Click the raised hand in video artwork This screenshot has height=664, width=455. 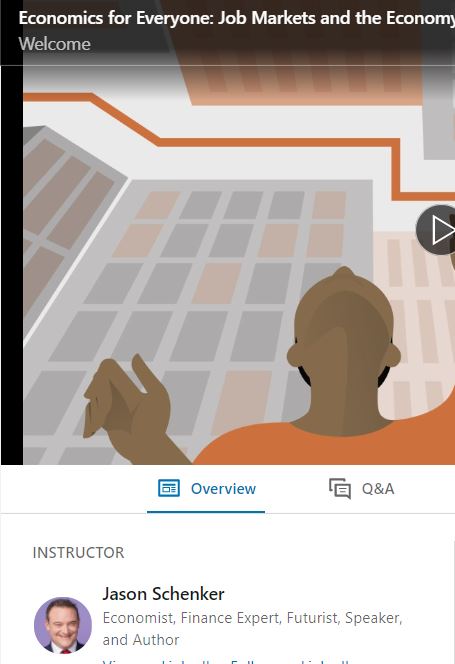pos(127,400)
